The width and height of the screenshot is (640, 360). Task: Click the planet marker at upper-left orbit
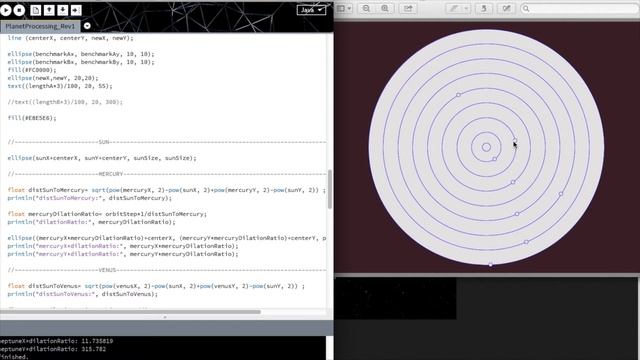pyautogui.click(x=458, y=95)
